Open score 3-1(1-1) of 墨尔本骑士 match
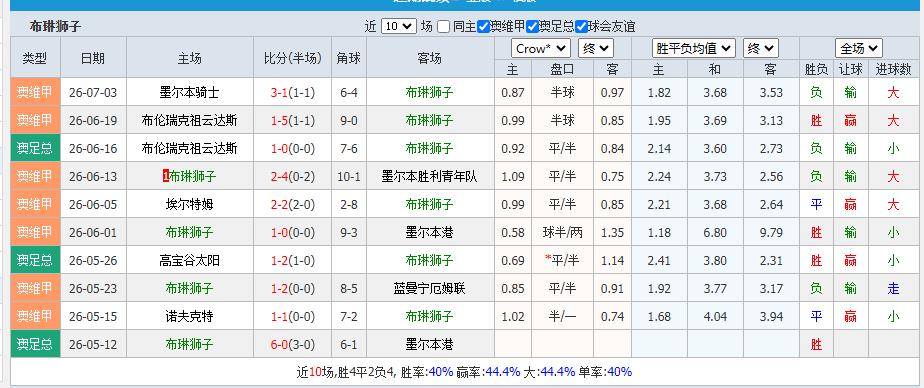This screenshot has height=388, width=924. tap(292, 93)
